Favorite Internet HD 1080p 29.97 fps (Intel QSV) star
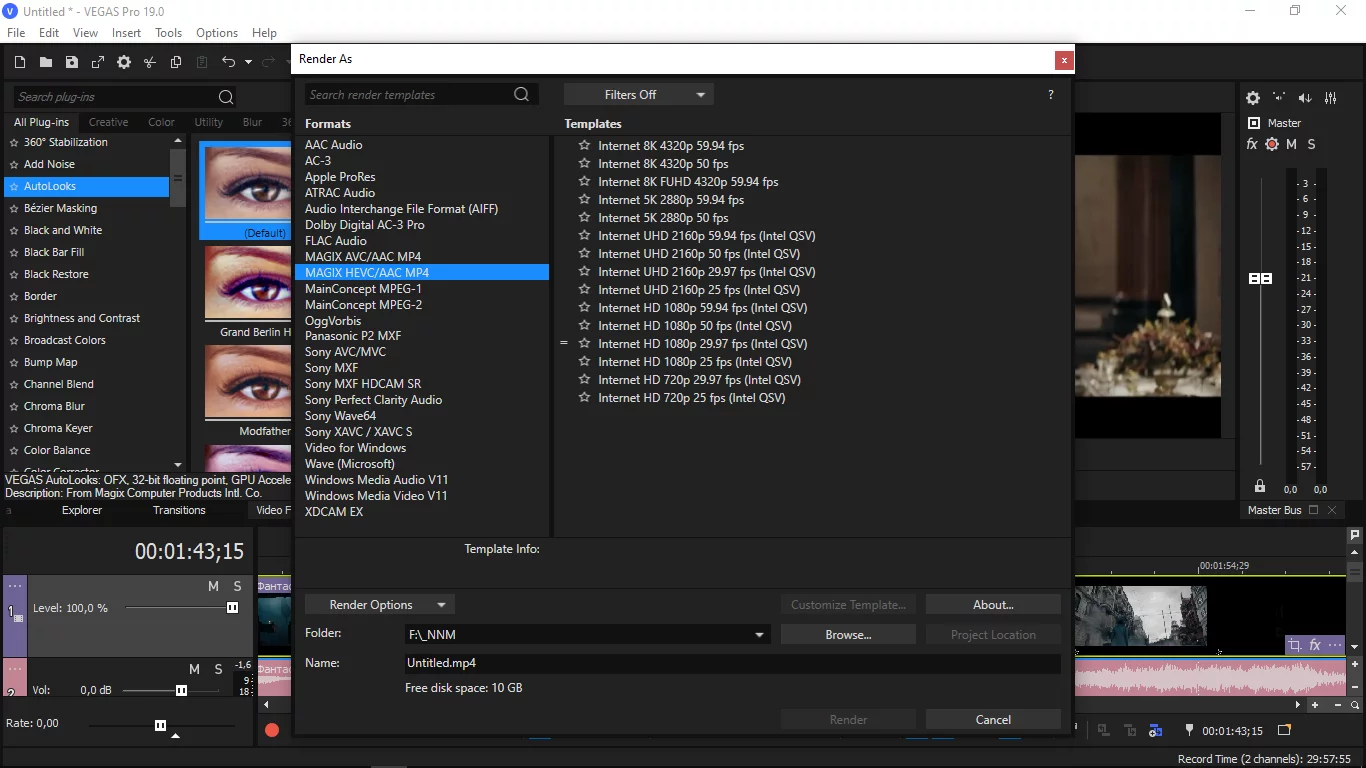This screenshot has height=768, width=1366. pos(584,343)
